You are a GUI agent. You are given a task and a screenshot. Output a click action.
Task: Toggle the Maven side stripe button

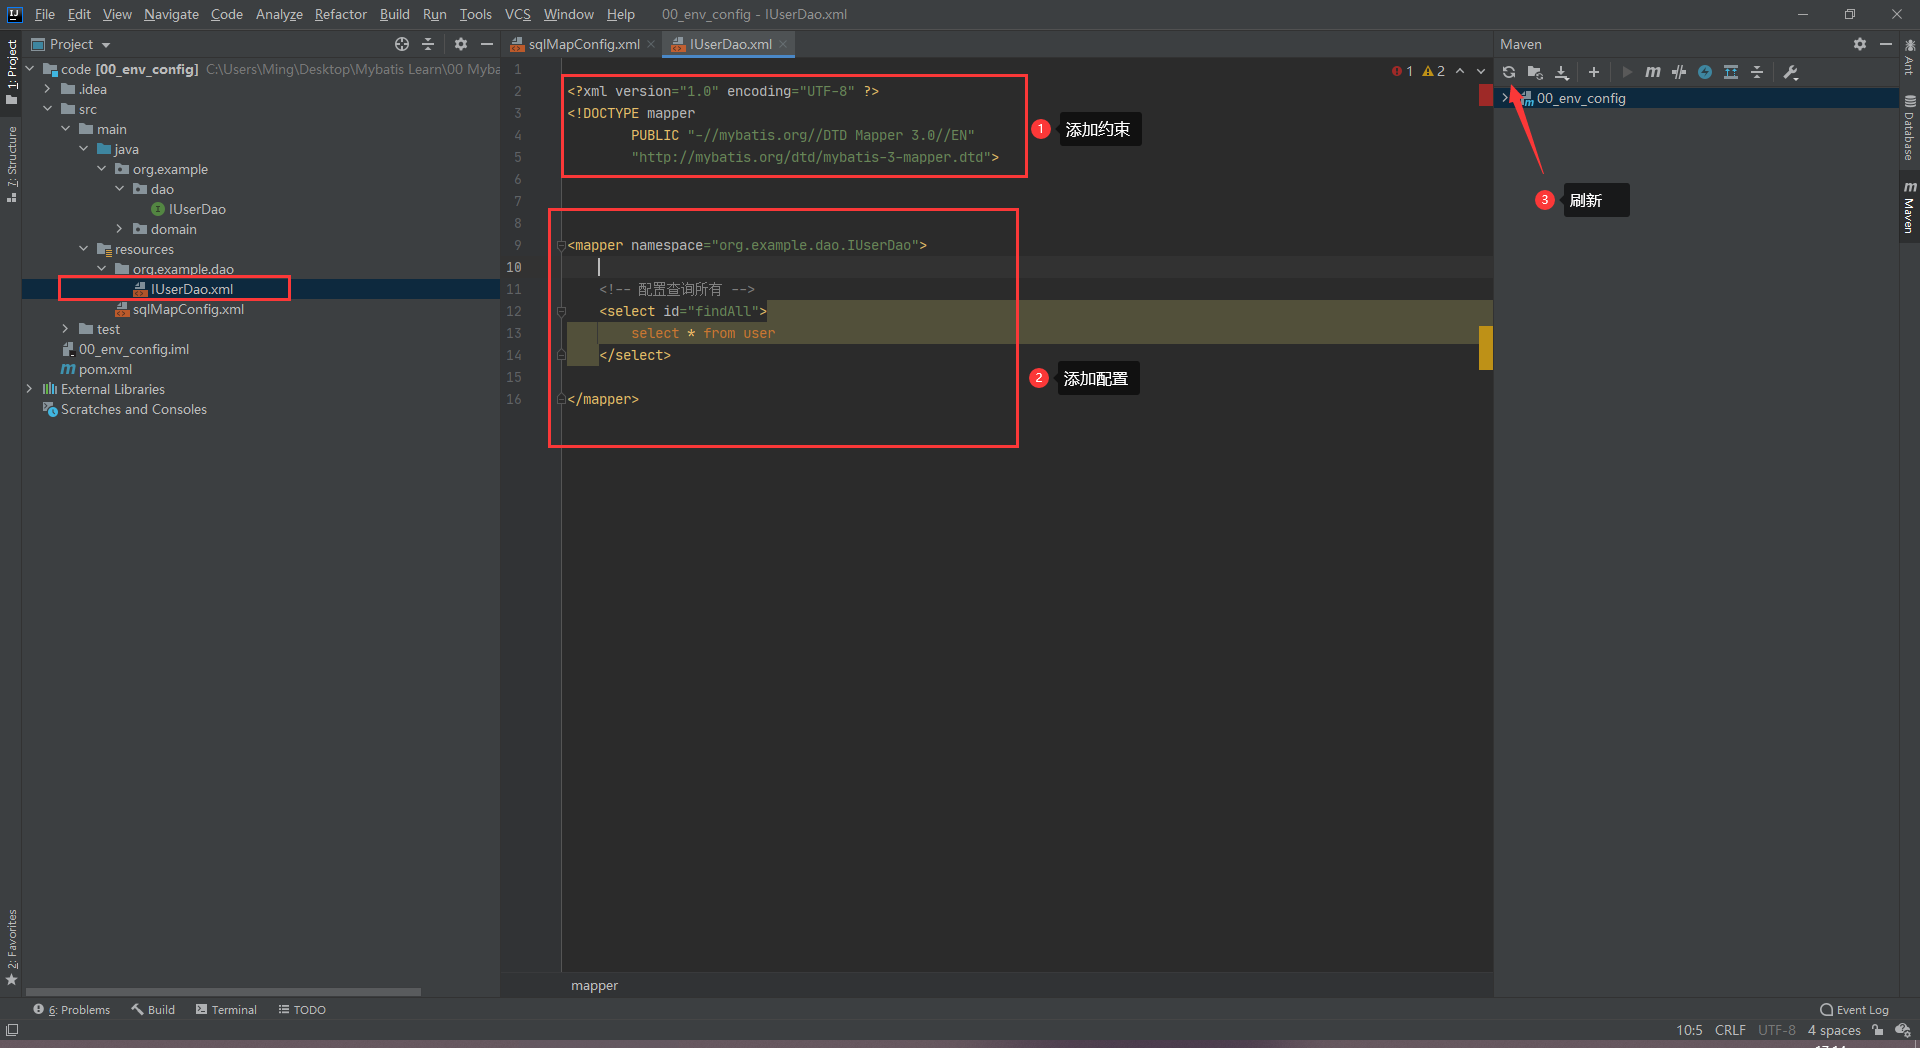pyautogui.click(x=1909, y=208)
